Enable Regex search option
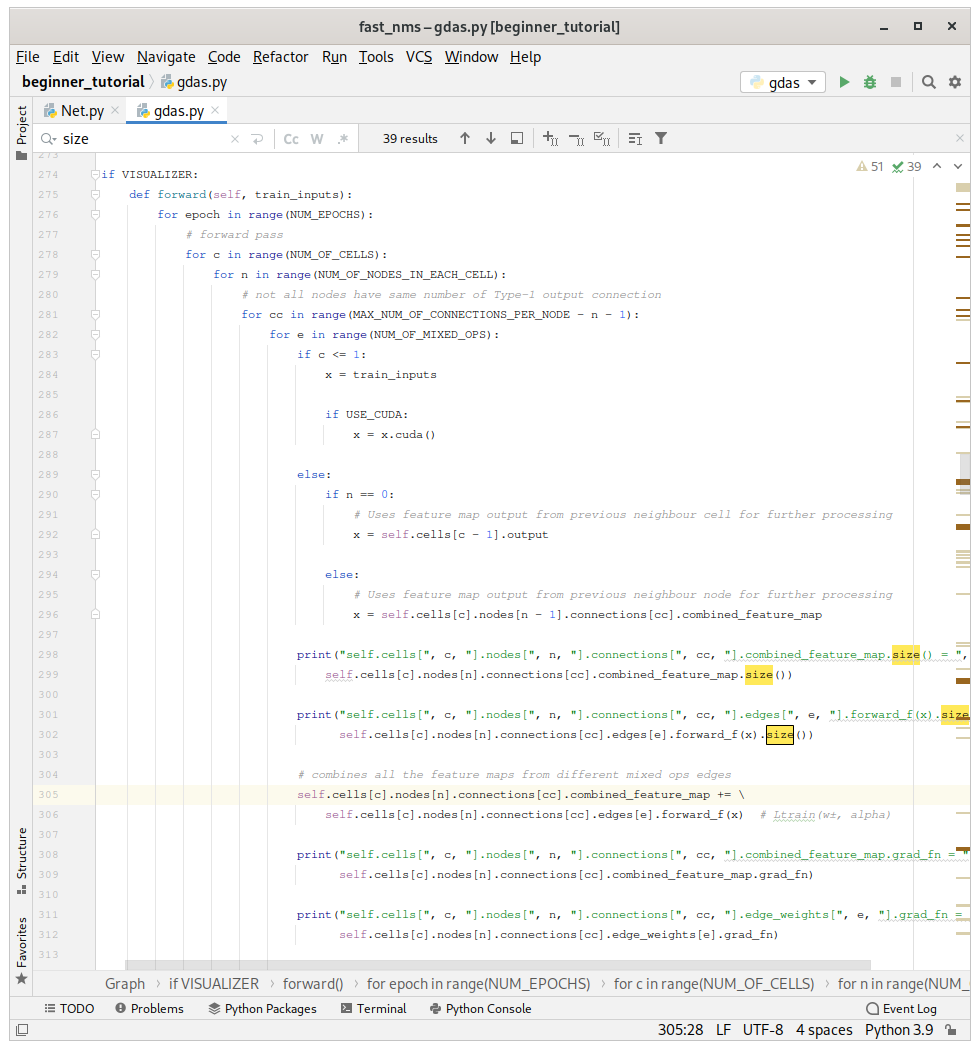 pyautogui.click(x=343, y=139)
